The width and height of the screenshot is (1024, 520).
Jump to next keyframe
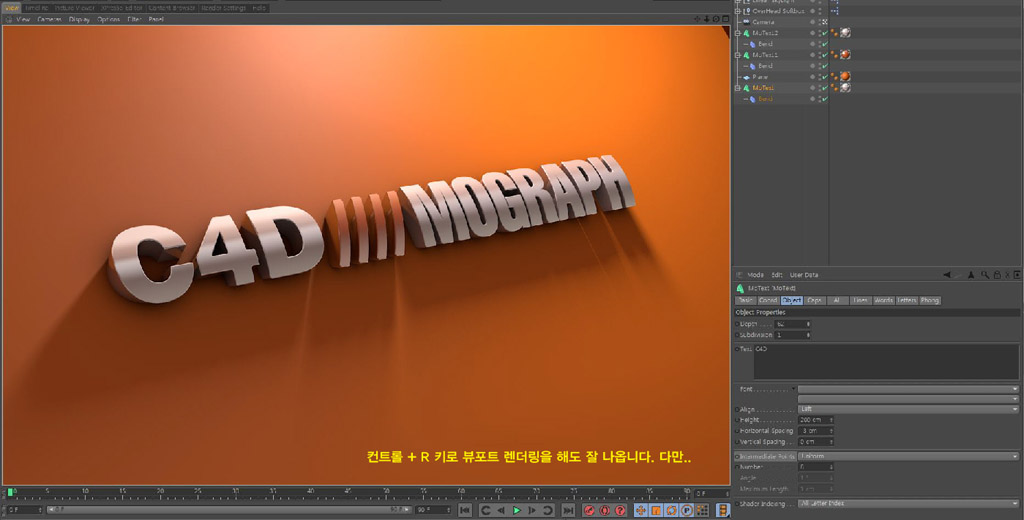(547, 510)
